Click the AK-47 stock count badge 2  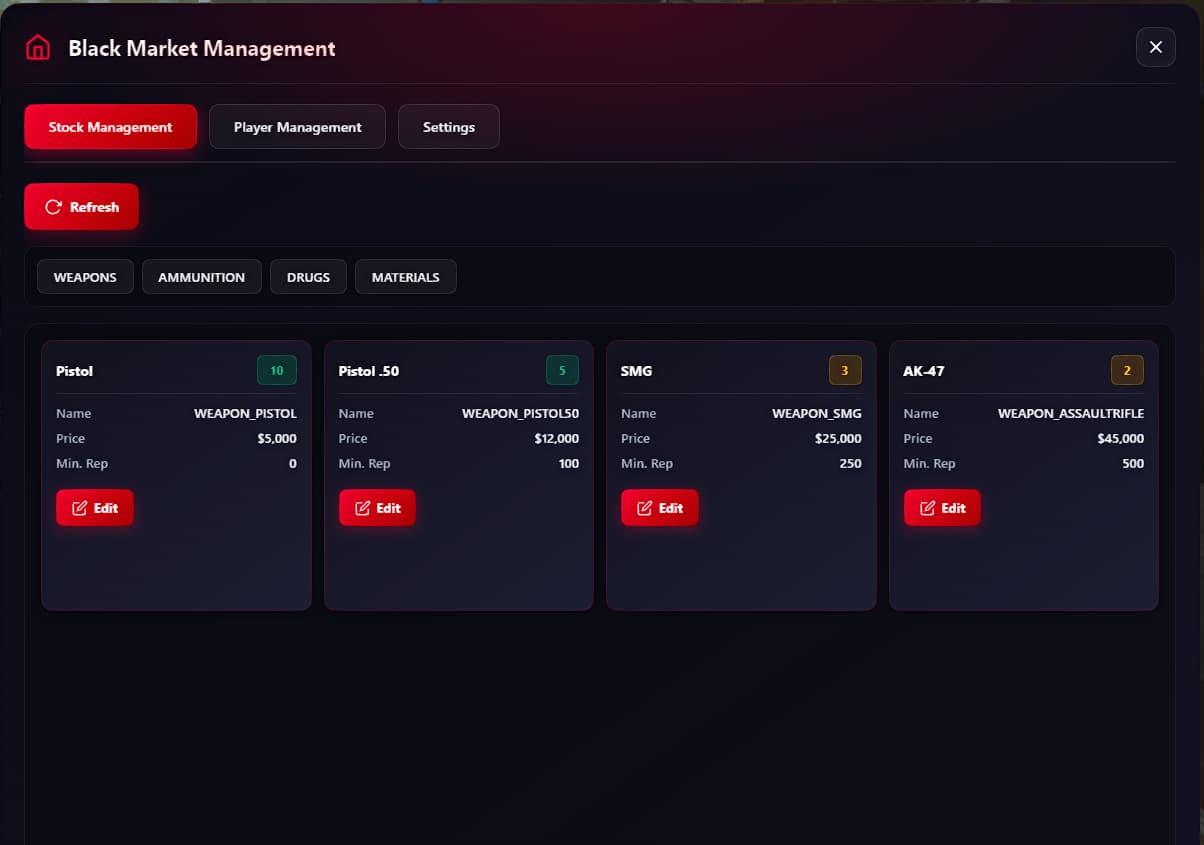point(1127,371)
